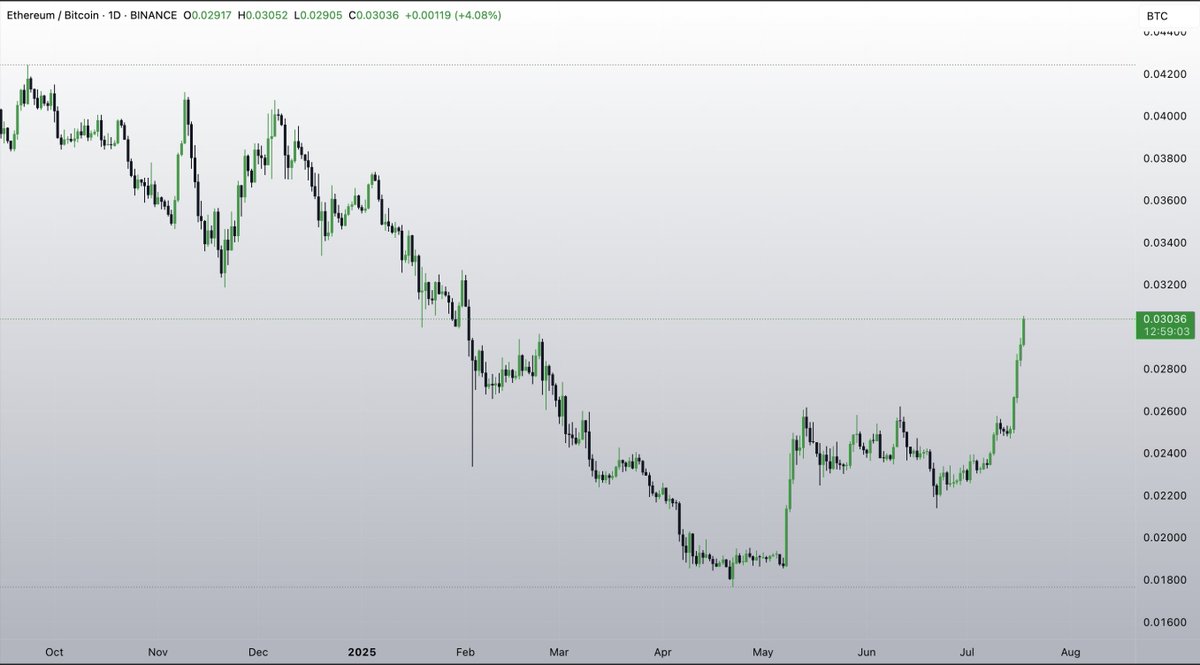This screenshot has height=665, width=1200.
Task: Click the 0.02800 price axis label
Action: (1165, 370)
